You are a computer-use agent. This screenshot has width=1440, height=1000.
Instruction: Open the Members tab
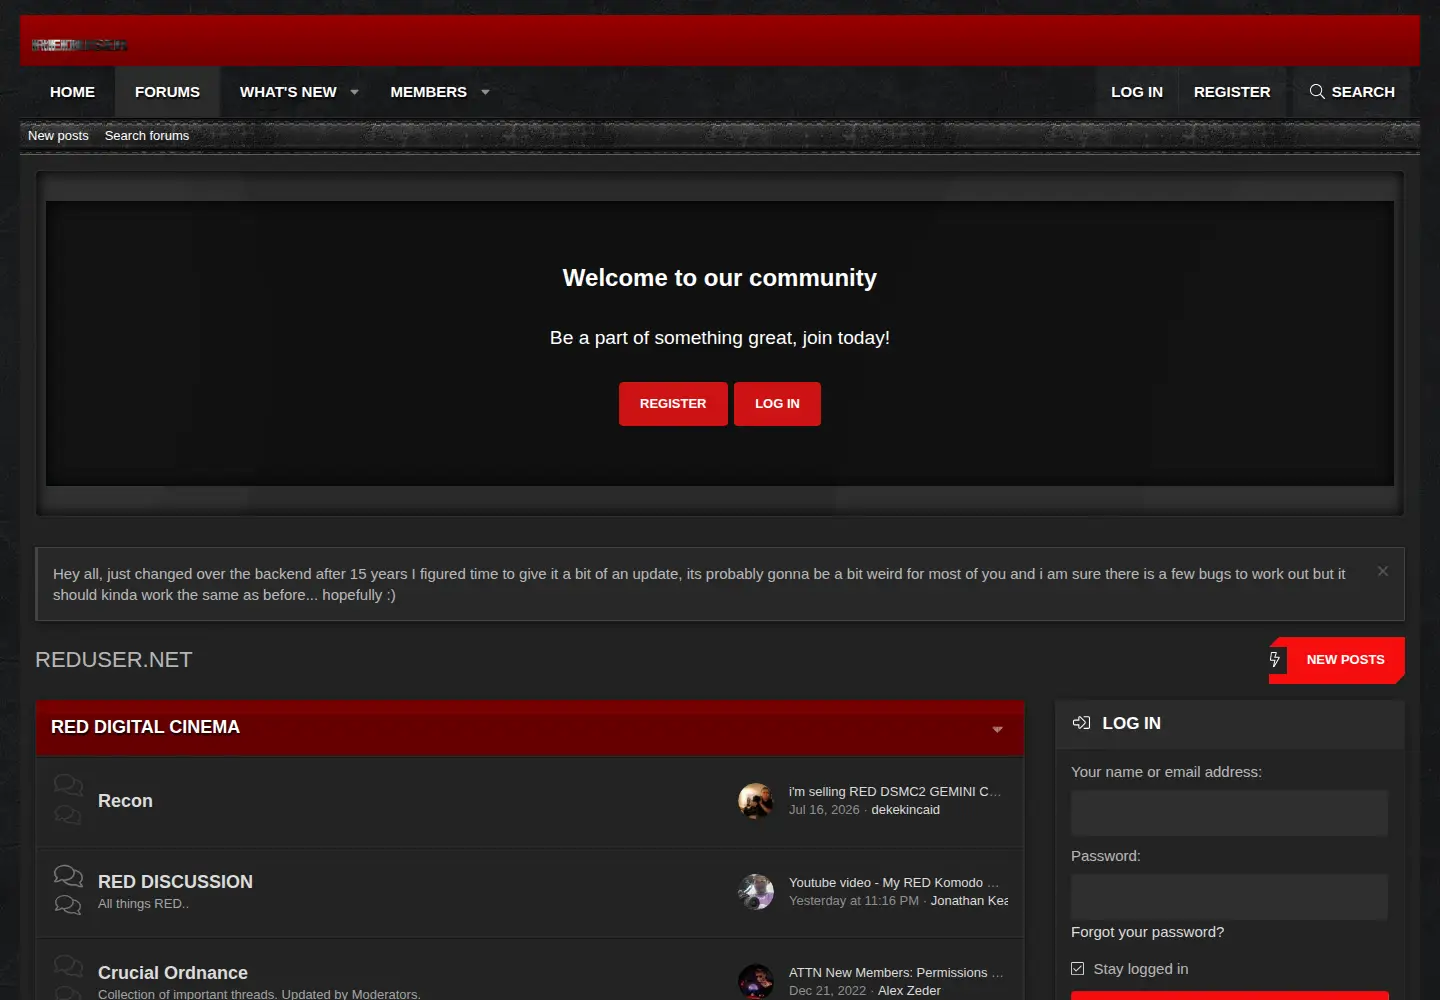click(x=428, y=92)
